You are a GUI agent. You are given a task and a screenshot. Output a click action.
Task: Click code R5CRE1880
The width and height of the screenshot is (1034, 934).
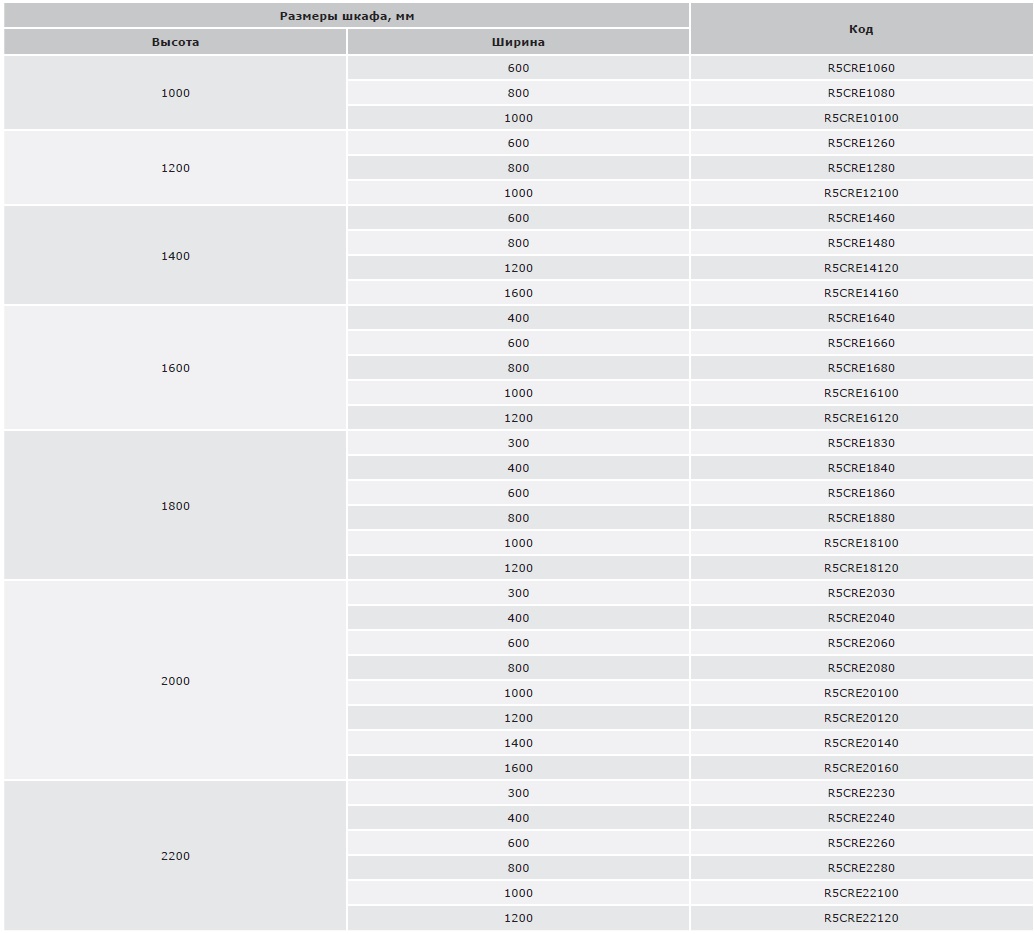[861, 518]
